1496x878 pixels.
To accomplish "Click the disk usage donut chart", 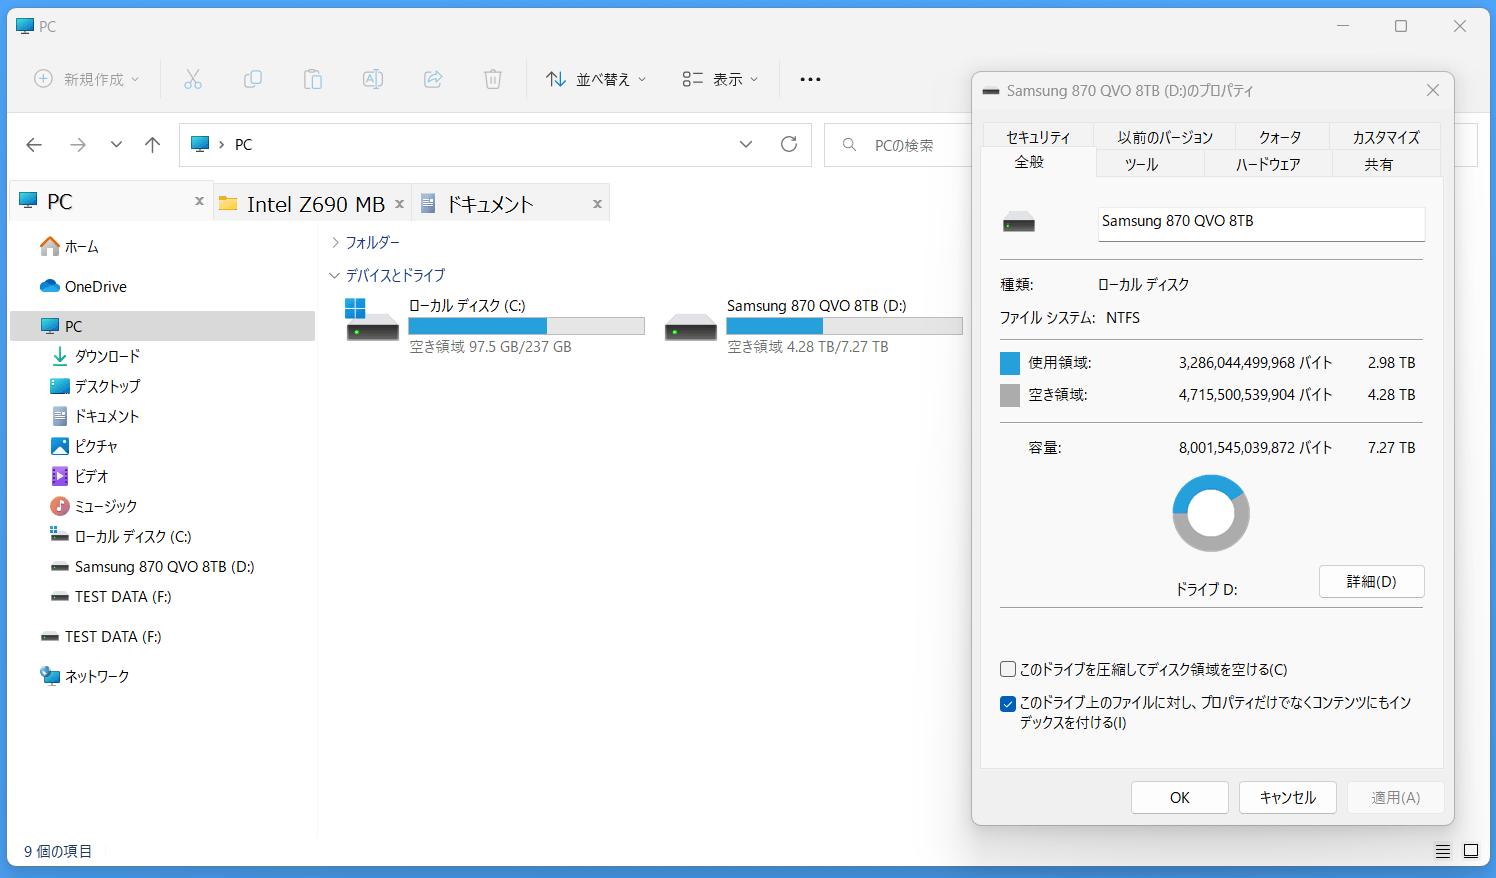I will click(x=1211, y=513).
